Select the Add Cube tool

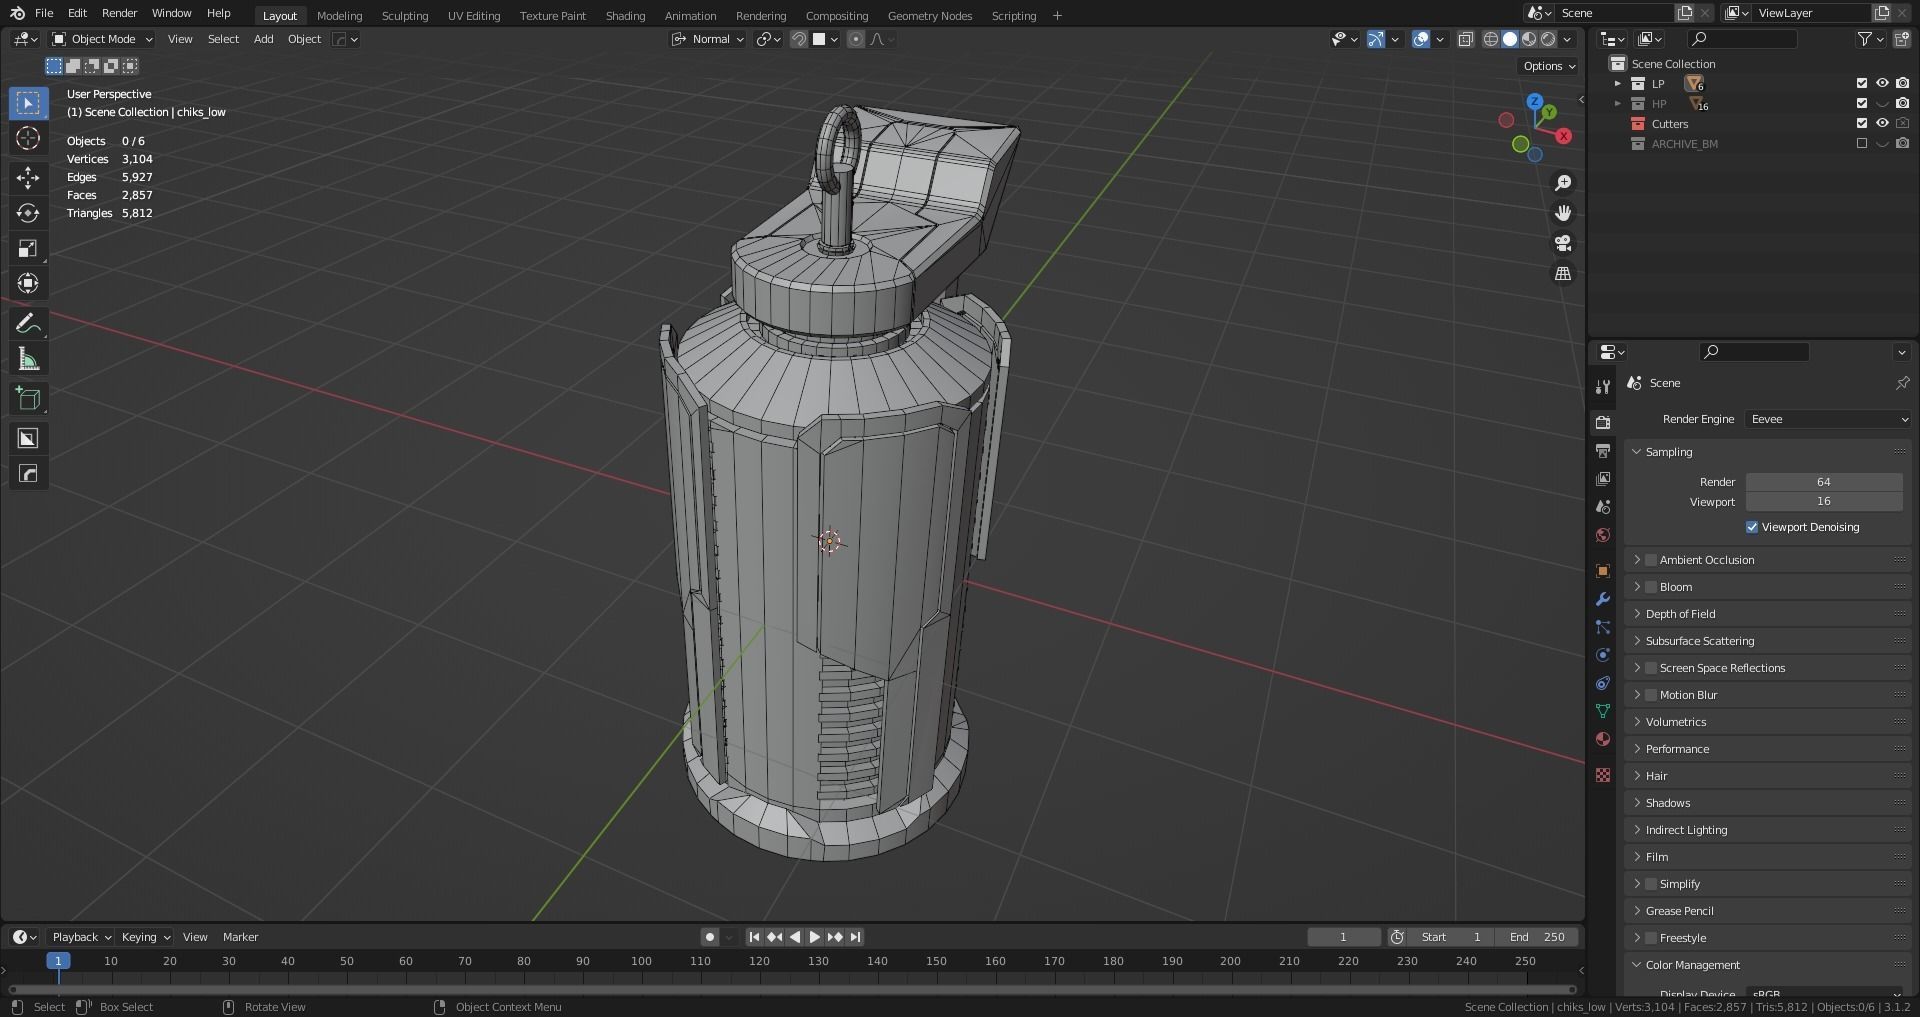pos(28,399)
